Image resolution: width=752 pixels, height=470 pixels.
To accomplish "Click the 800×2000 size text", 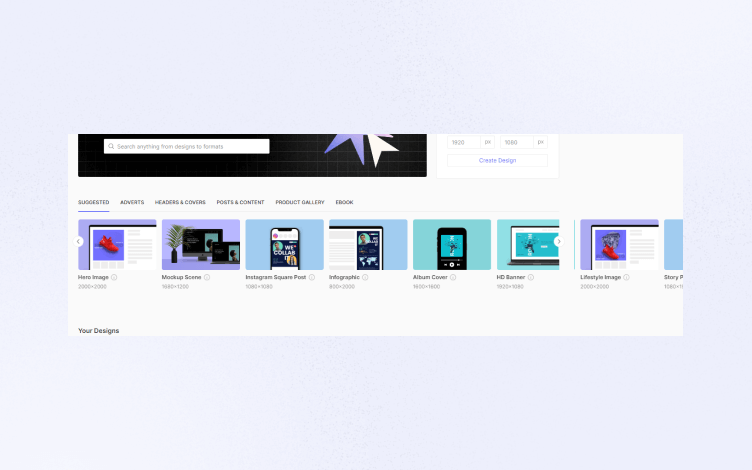I will coord(342,287).
